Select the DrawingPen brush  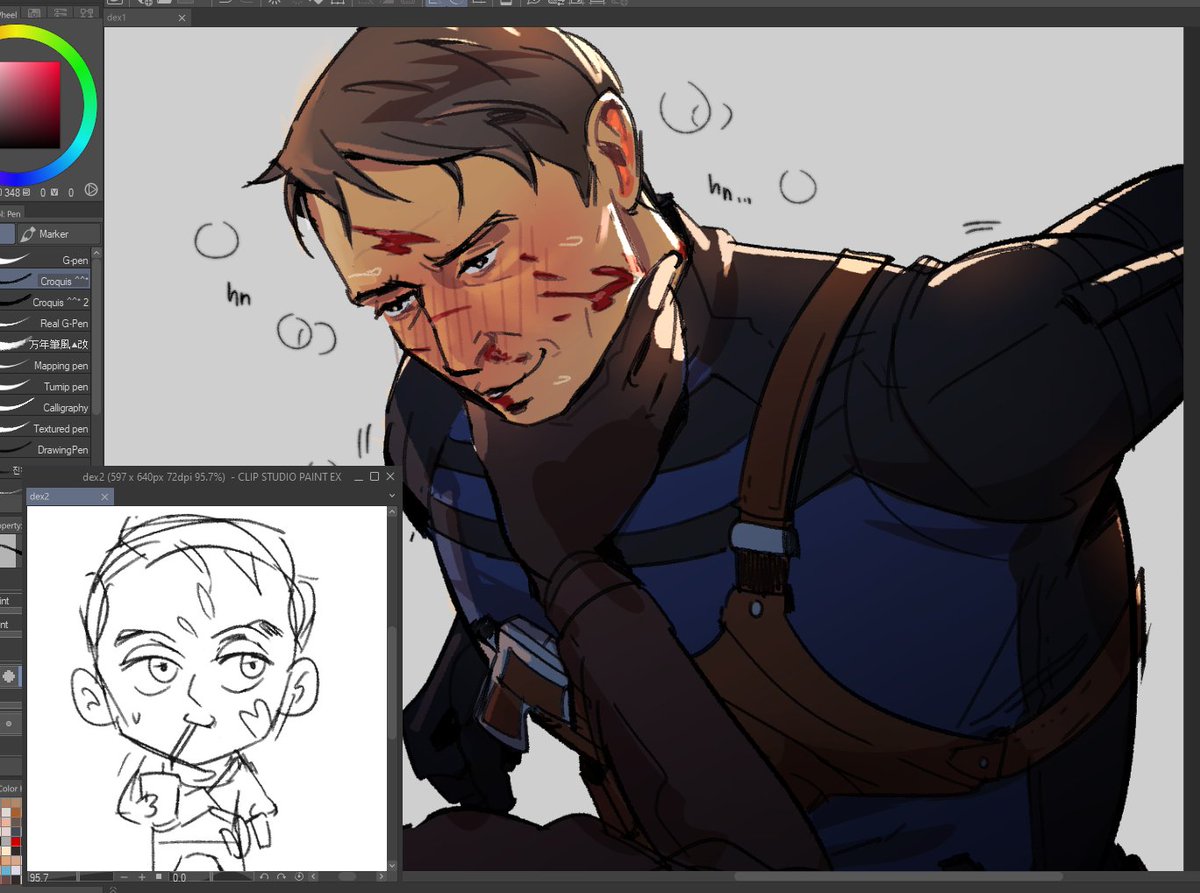(x=47, y=450)
